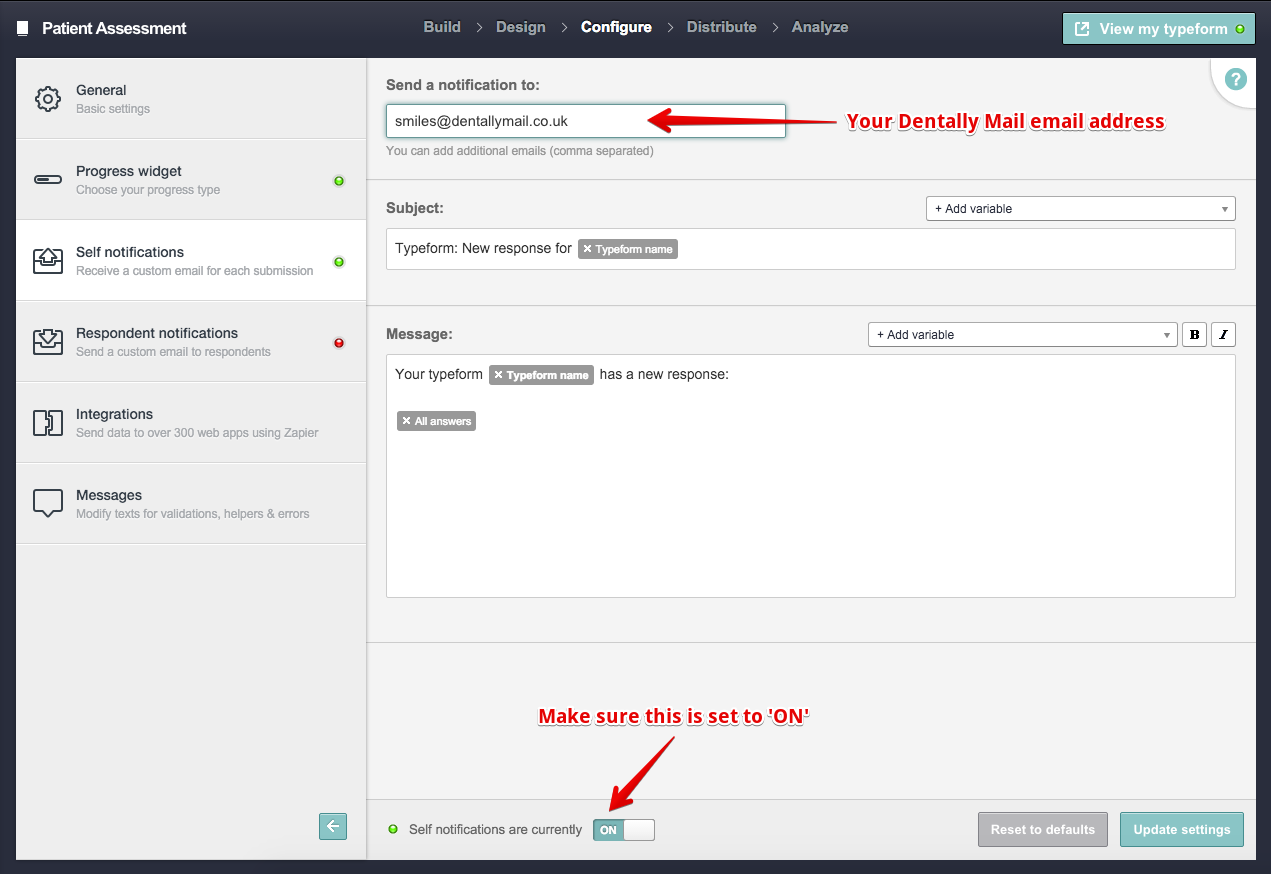
Task: Switch to the Distribute step
Action: point(721,27)
